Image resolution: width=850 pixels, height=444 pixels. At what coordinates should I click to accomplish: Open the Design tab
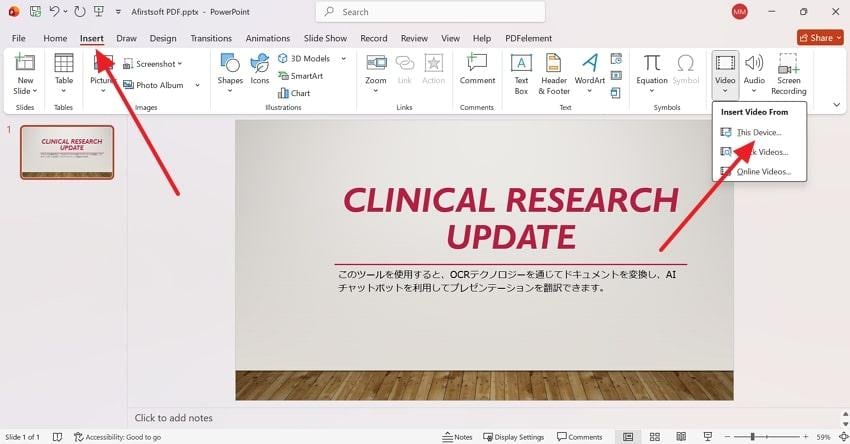(x=163, y=38)
